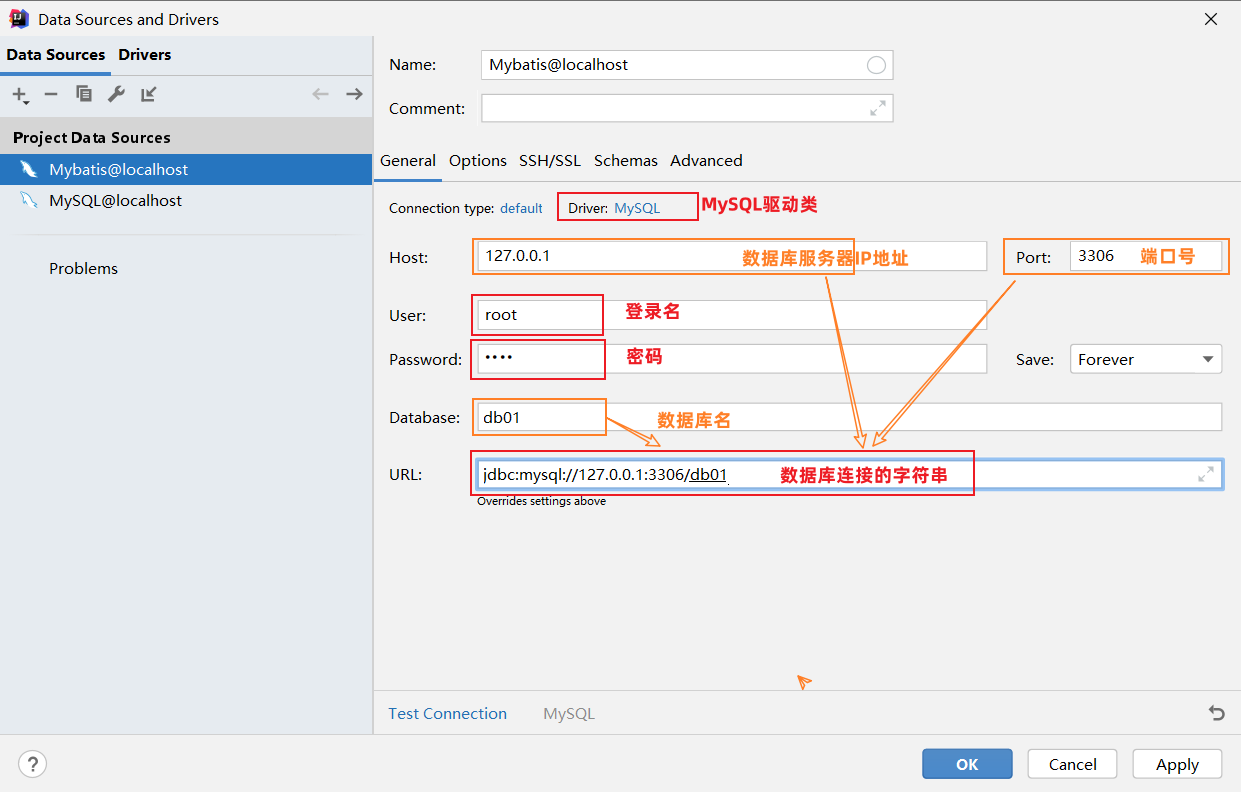
Task: Duplicate the selected data source
Action: click(84, 94)
